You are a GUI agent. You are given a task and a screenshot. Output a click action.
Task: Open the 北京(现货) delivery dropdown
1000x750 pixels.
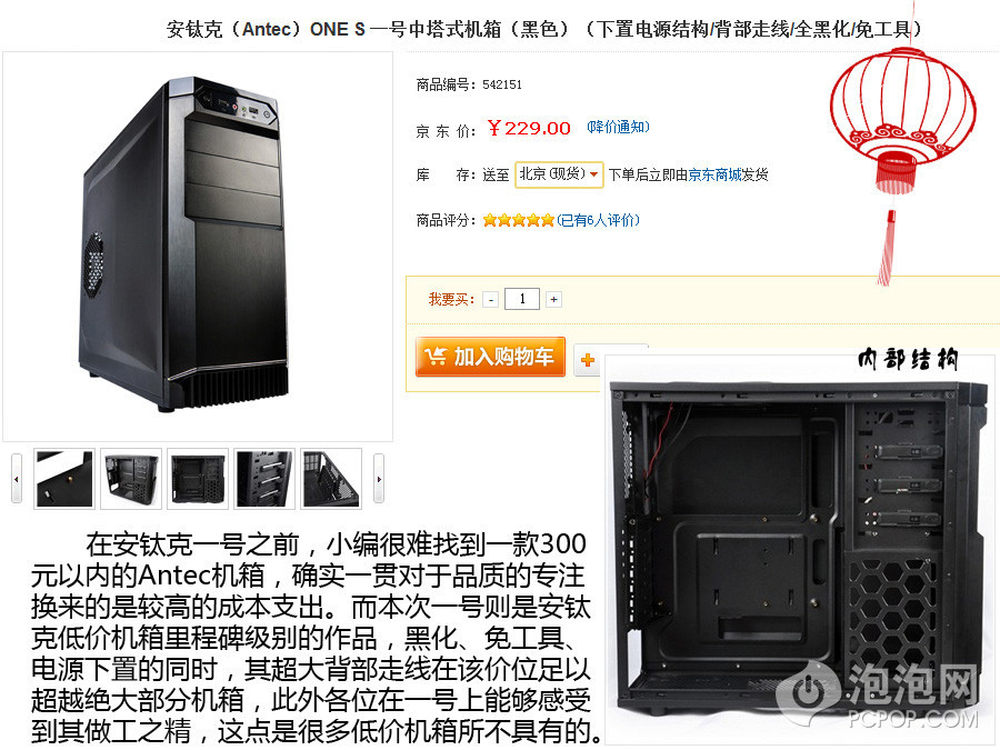coord(559,174)
